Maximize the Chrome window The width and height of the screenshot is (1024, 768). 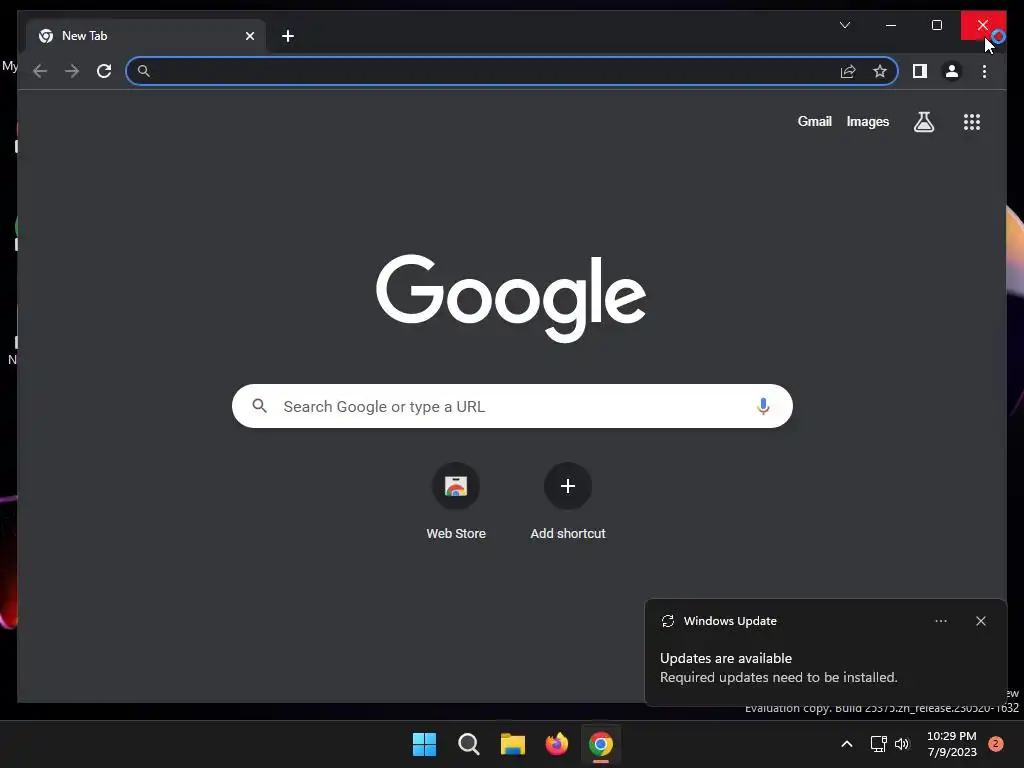tap(936, 25)
